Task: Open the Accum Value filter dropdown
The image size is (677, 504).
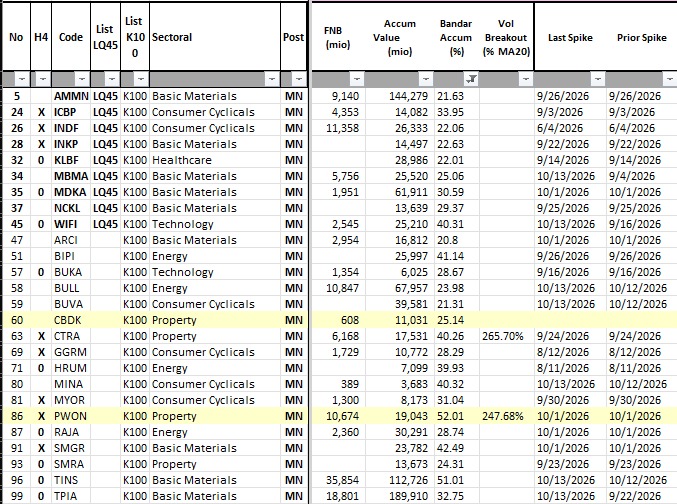Action: pyautogui.click(x=425, y=79)
